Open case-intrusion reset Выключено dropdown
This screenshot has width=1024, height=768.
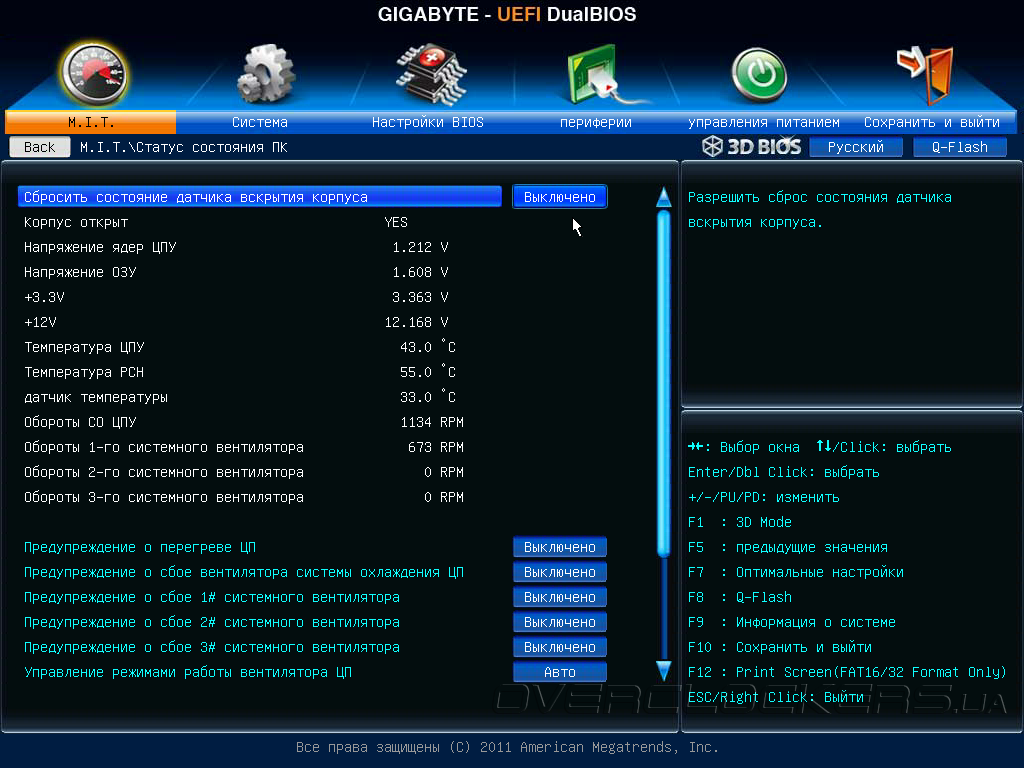coord(560,197)
